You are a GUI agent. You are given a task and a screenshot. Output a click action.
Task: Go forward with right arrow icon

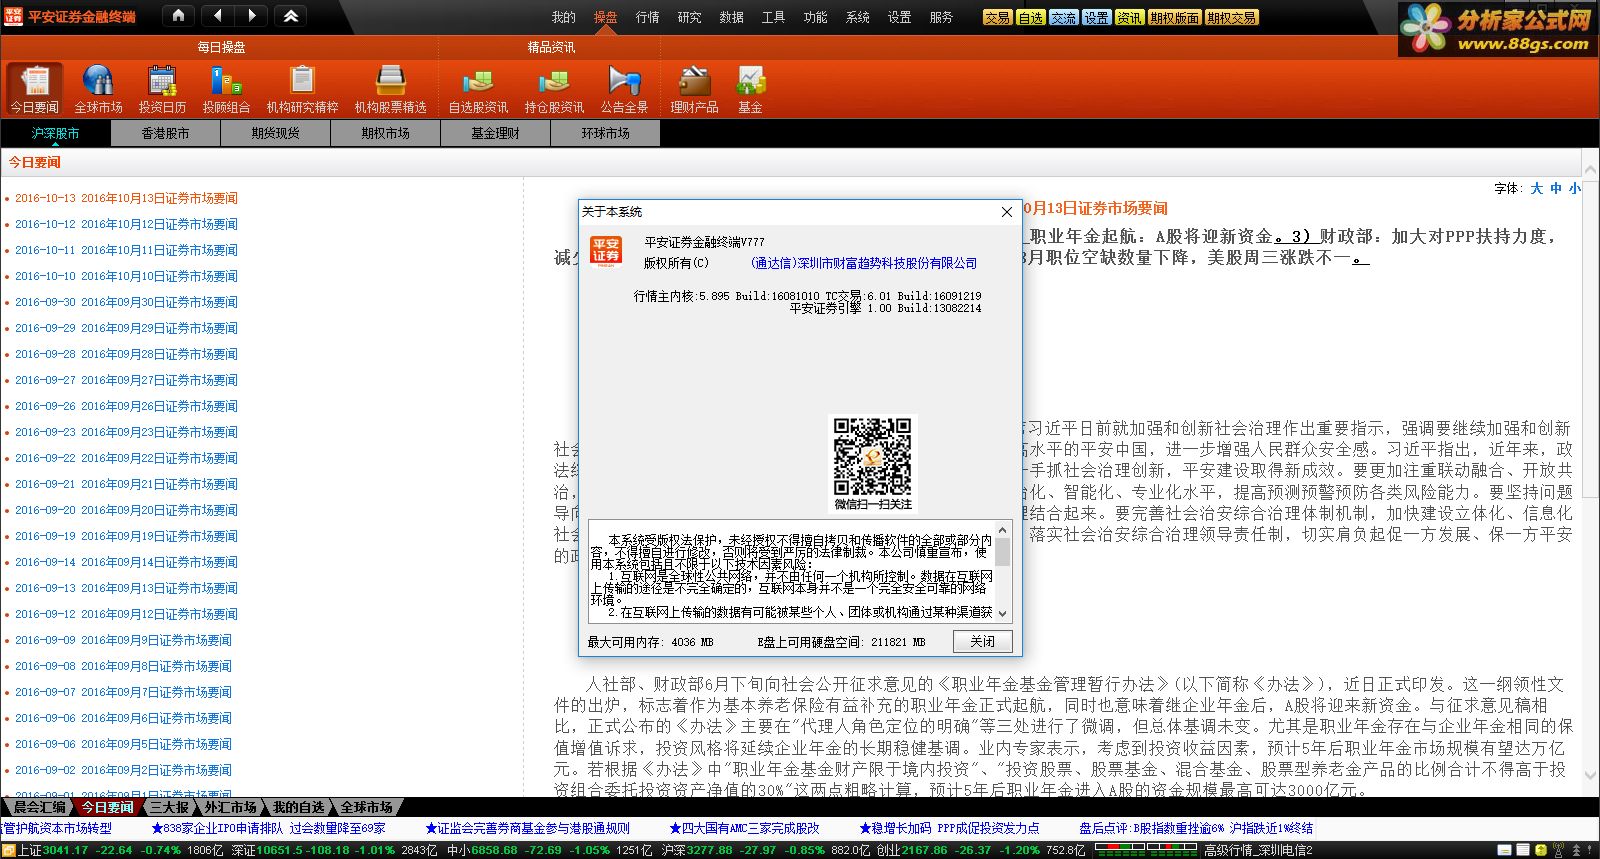point(252,16)
